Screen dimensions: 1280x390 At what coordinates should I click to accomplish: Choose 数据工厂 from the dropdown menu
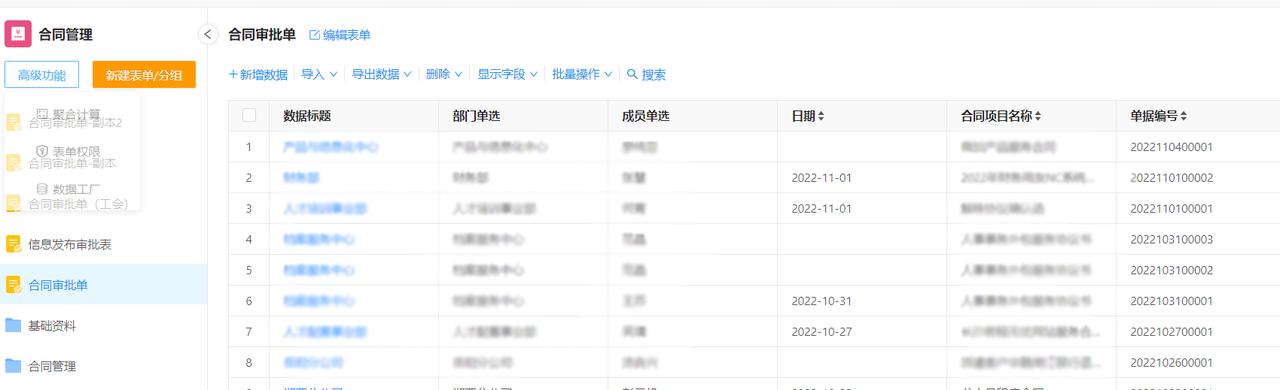69,188
